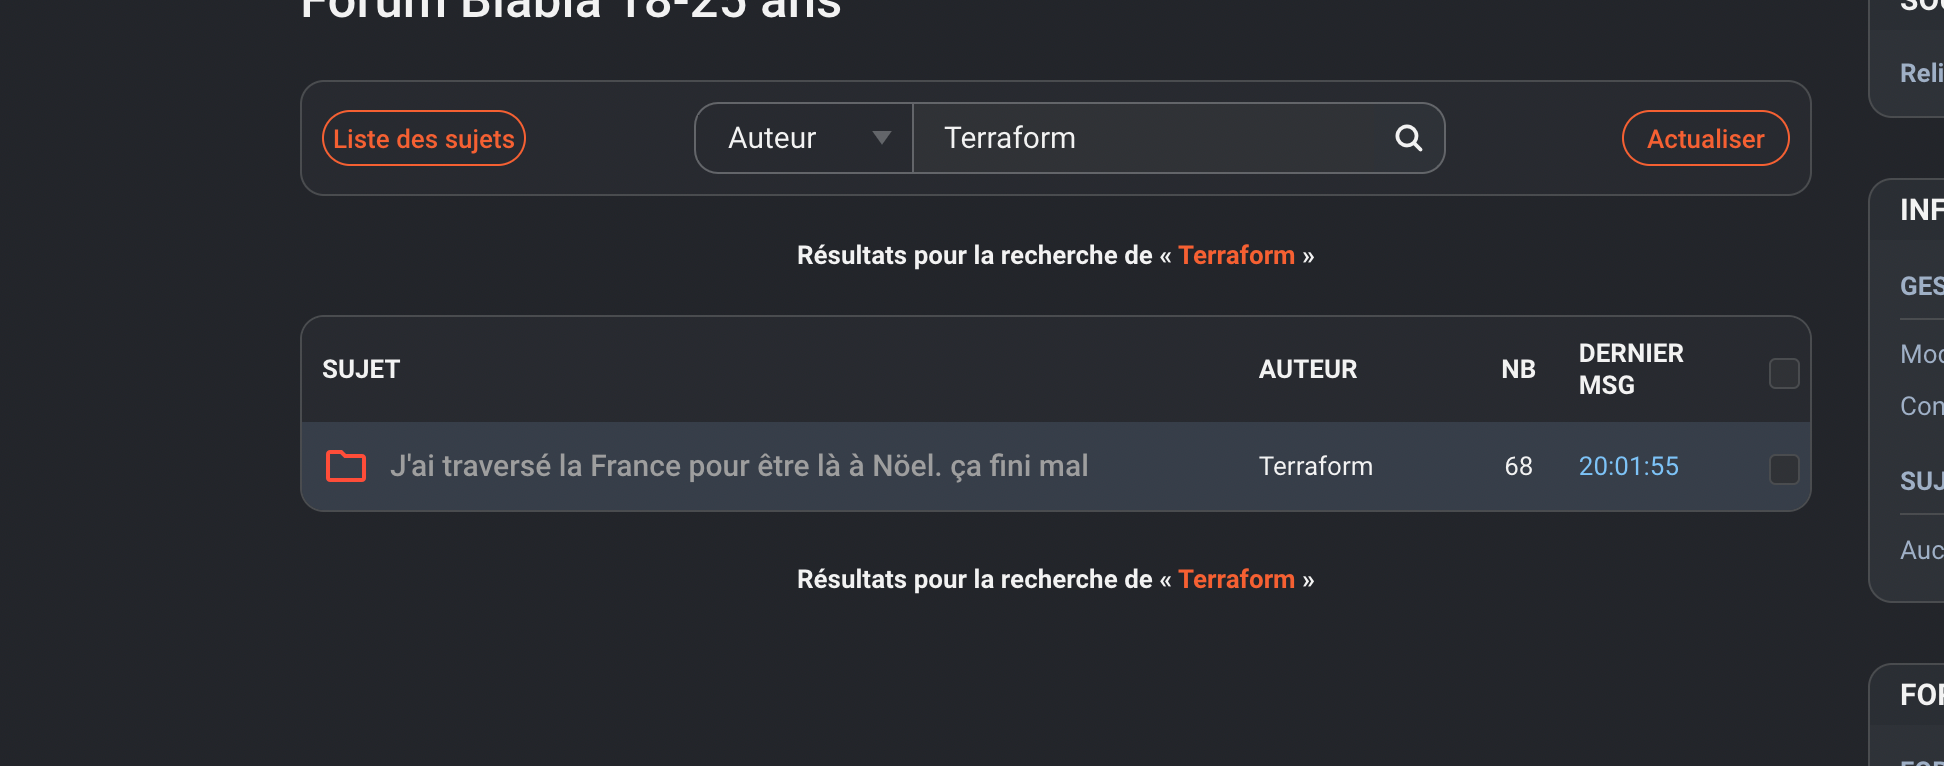This screenshot has width=1944, height=766.
Task: Check the box for the Terraform topic row
Action: 1784,469
